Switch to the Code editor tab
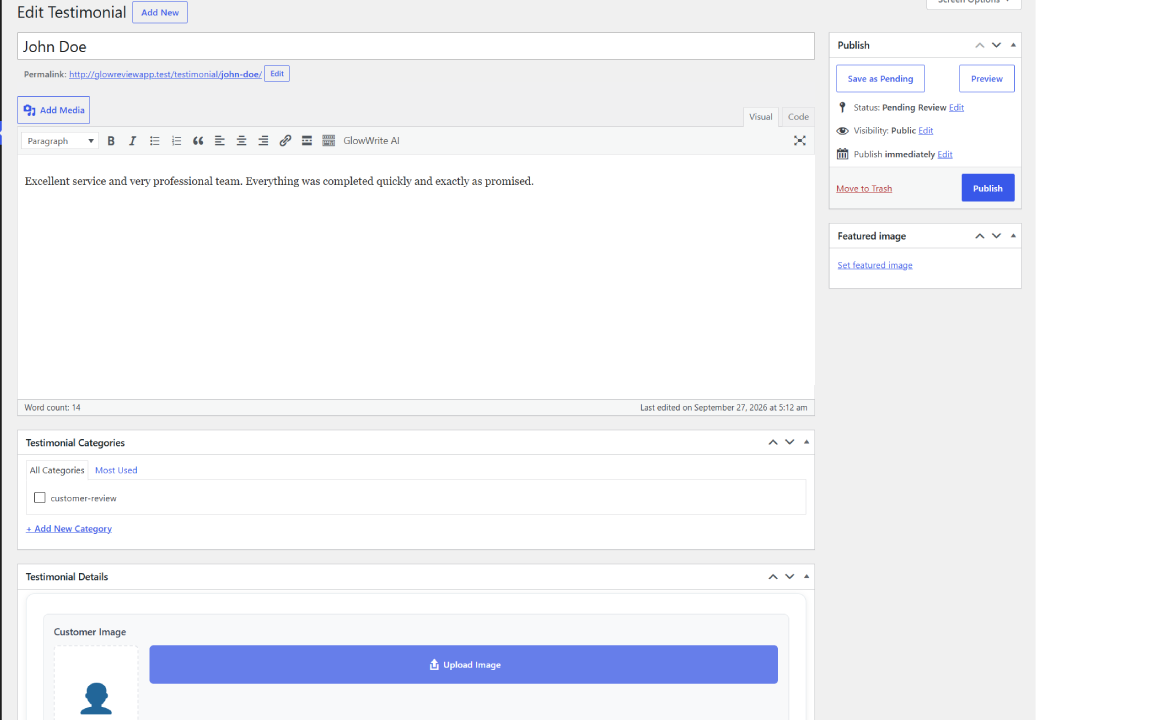This screenshot has height=720, width=1152. 798,117
